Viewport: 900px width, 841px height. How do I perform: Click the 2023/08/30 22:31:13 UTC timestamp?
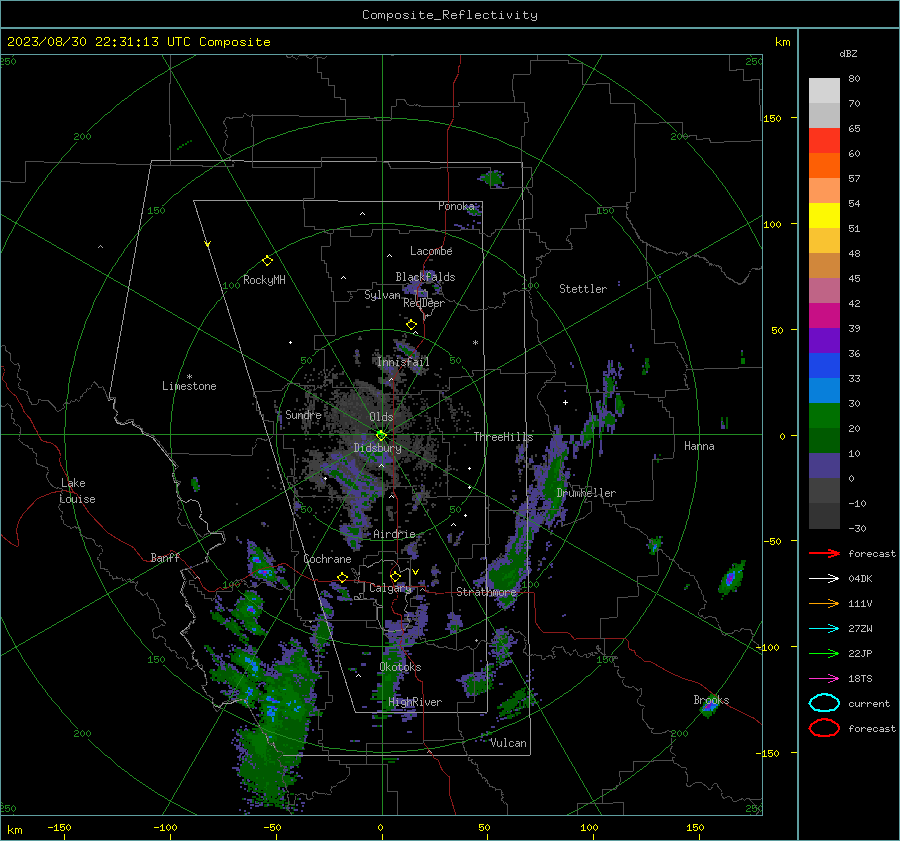point(99,42)
